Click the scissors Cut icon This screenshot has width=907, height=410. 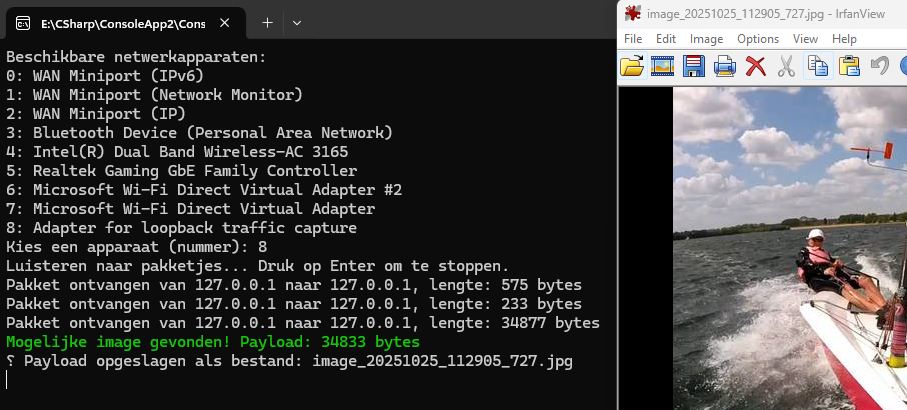(786, 67)
